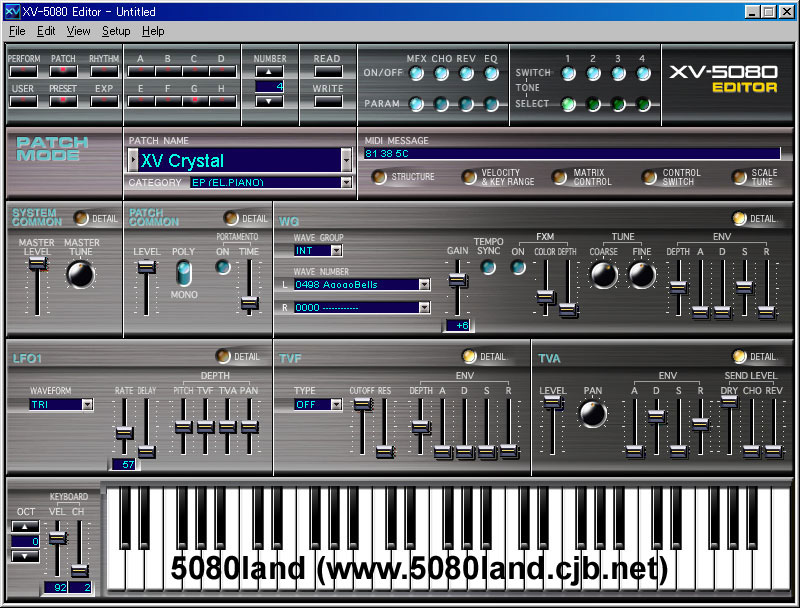This screenshot has width=800, height=608.
Task: Open the Structure panel button
Action: 379,177
